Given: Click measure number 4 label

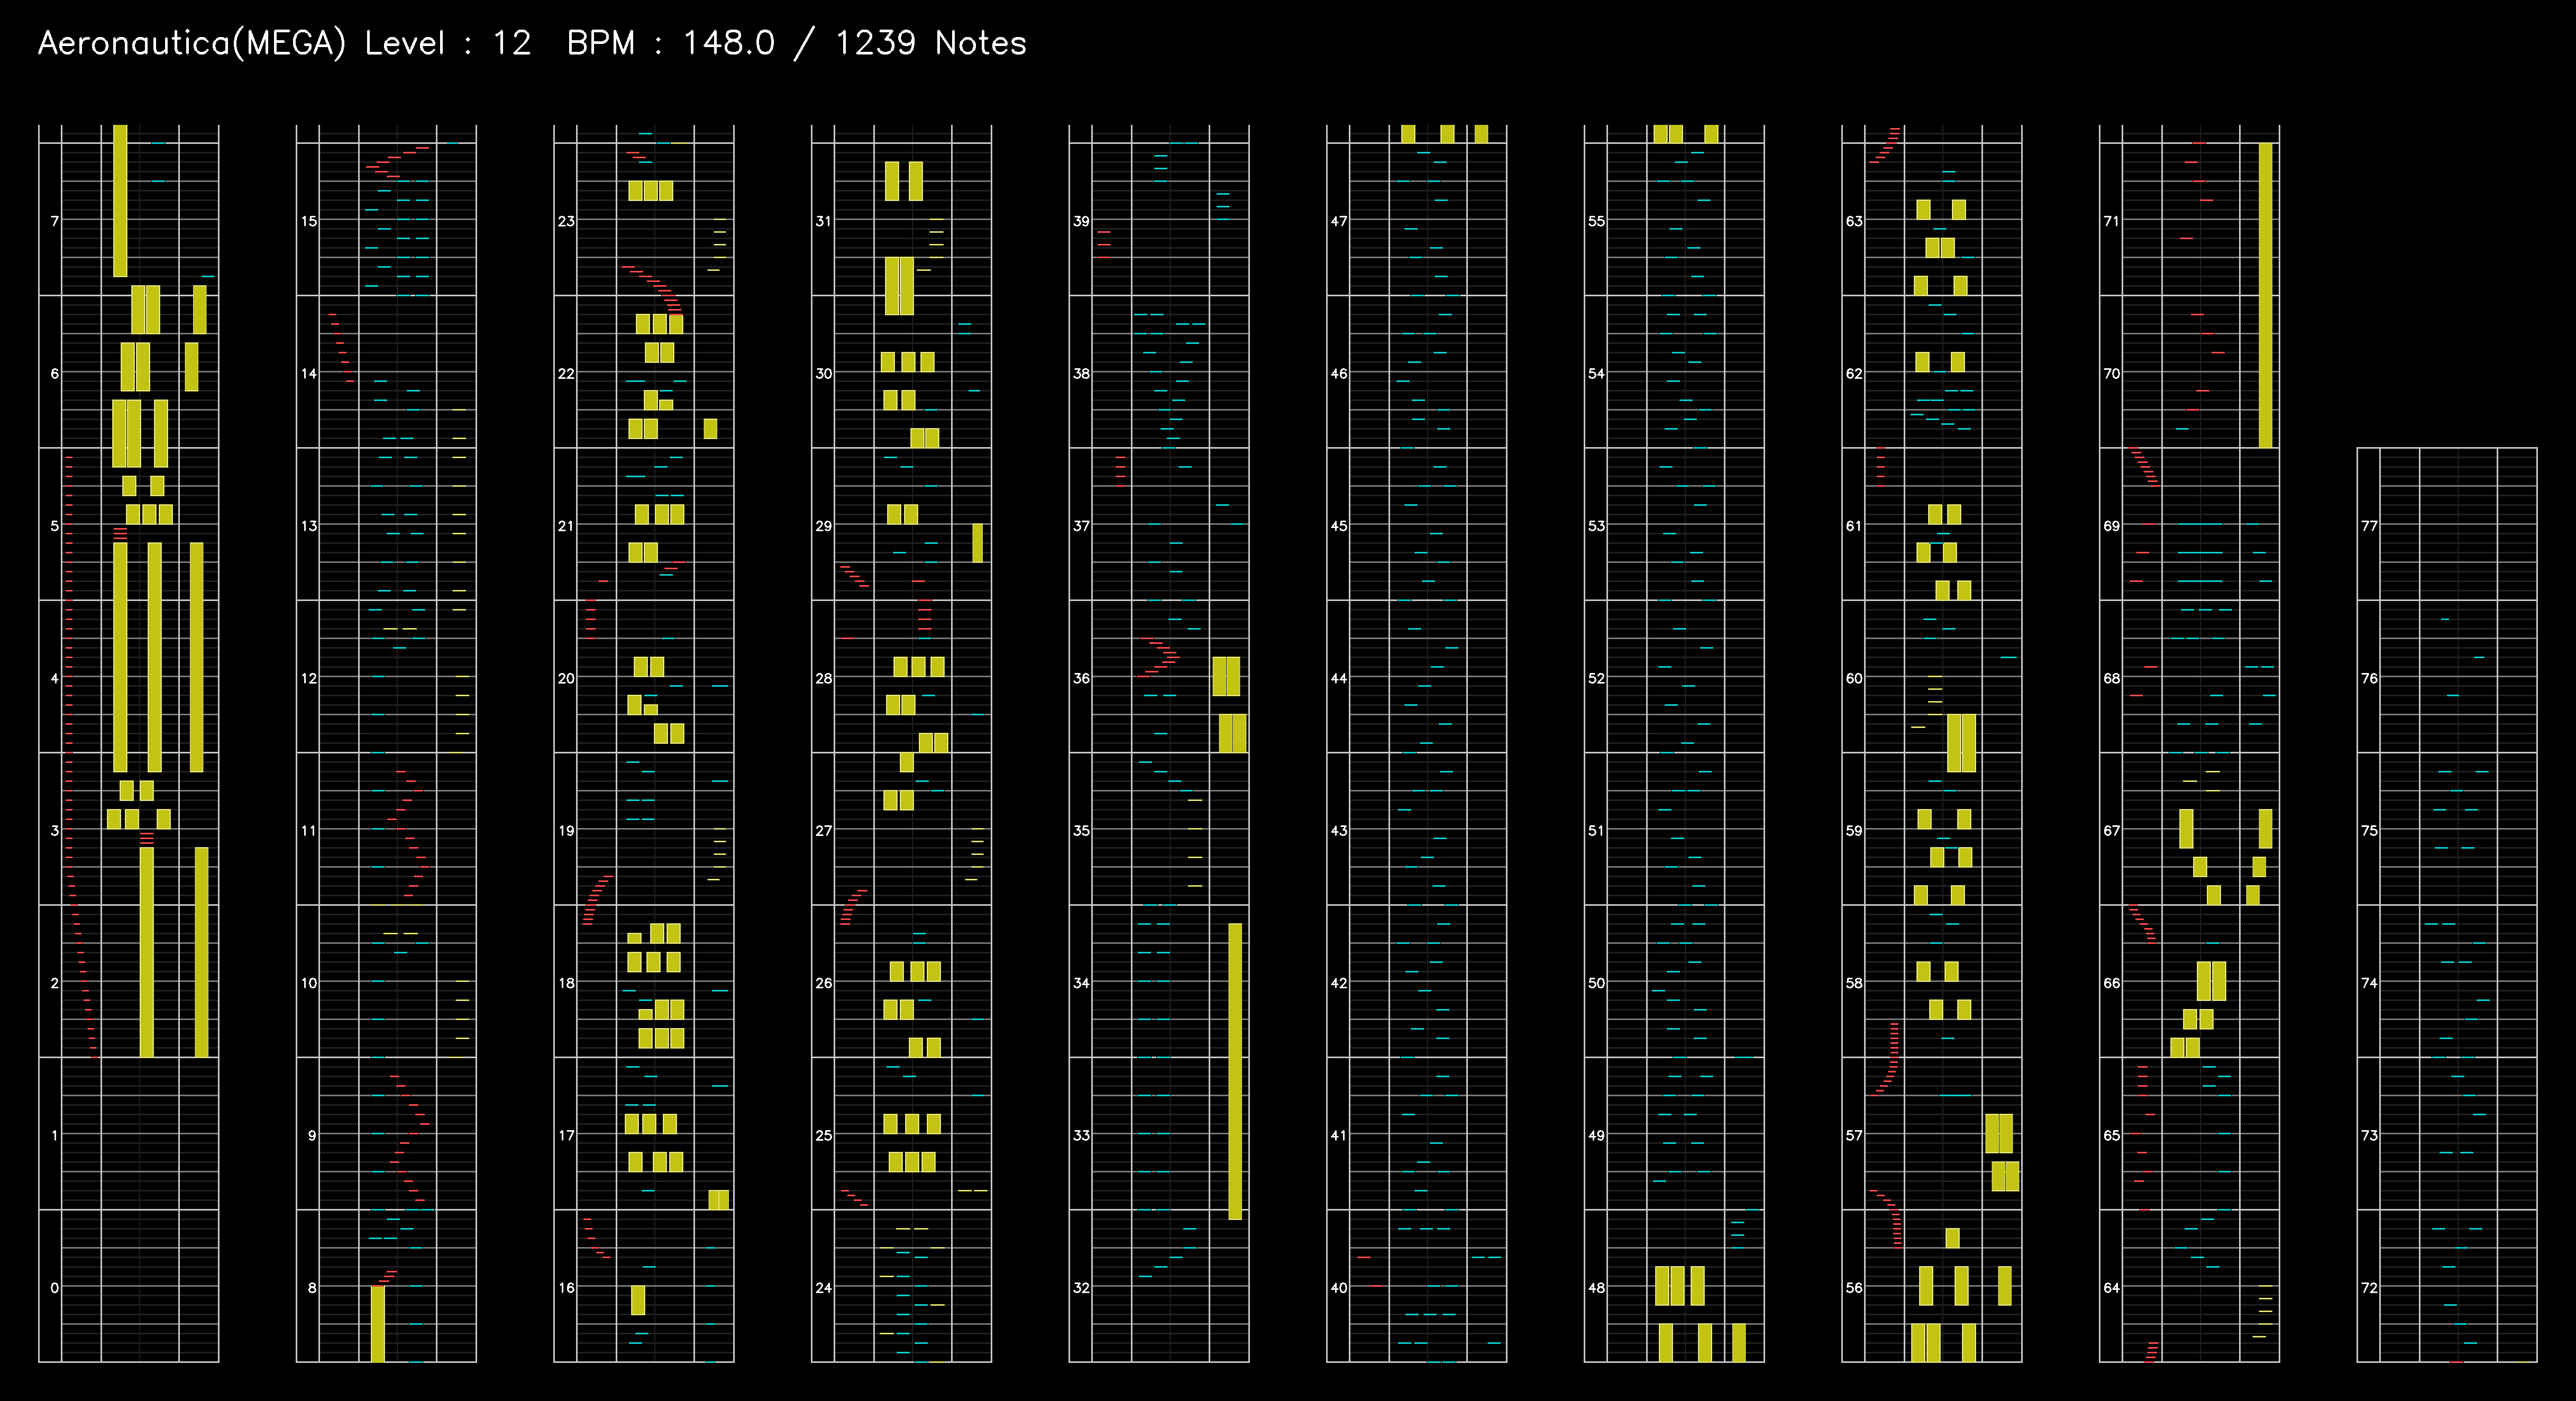Looking at the screenshot, I should coord(54,678).
